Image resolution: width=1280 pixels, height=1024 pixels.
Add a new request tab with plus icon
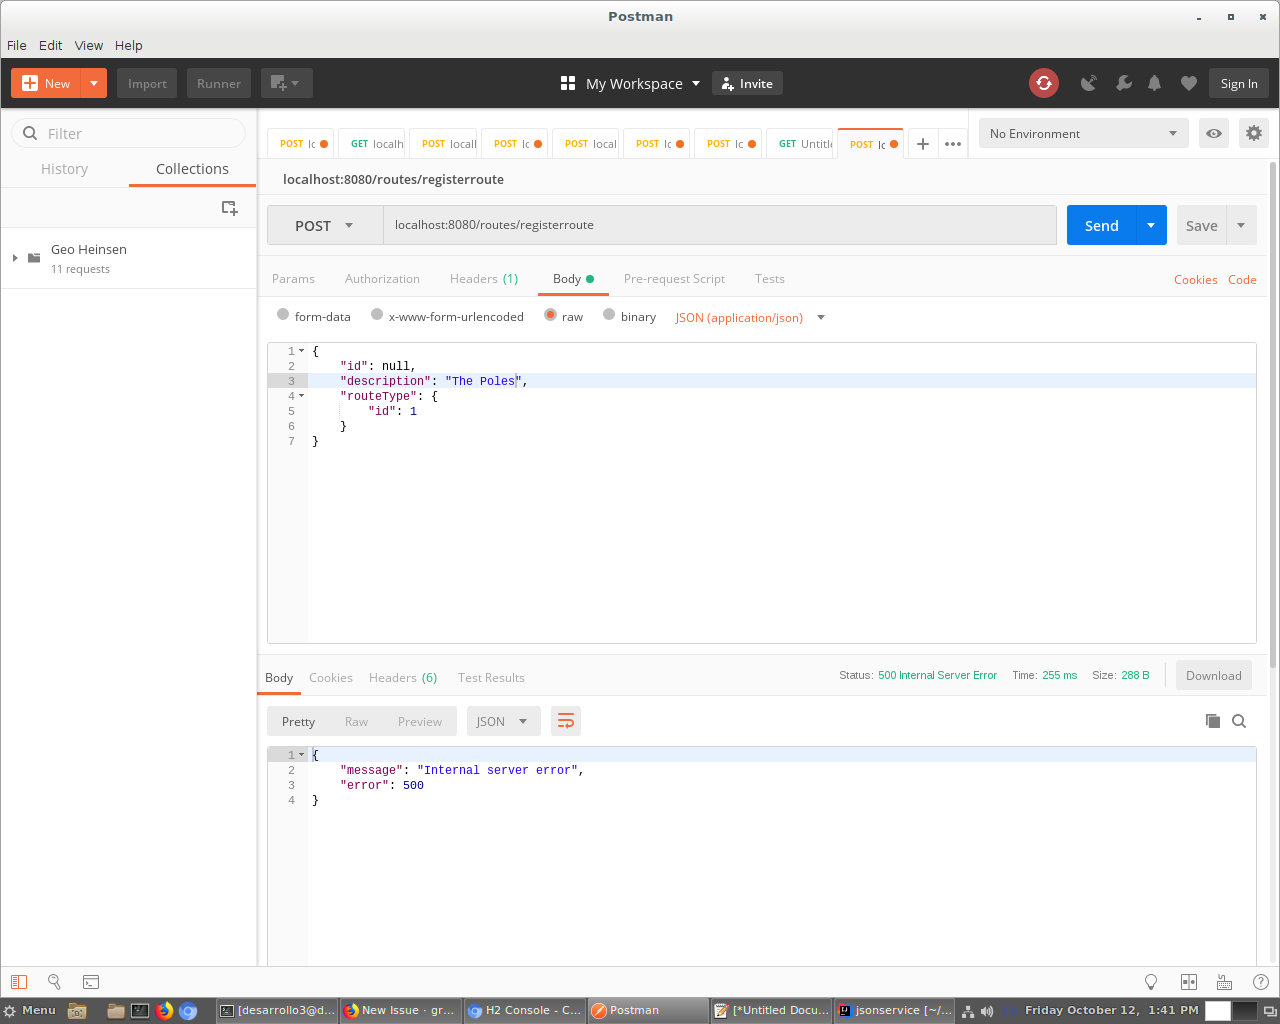tap(923, 144)
